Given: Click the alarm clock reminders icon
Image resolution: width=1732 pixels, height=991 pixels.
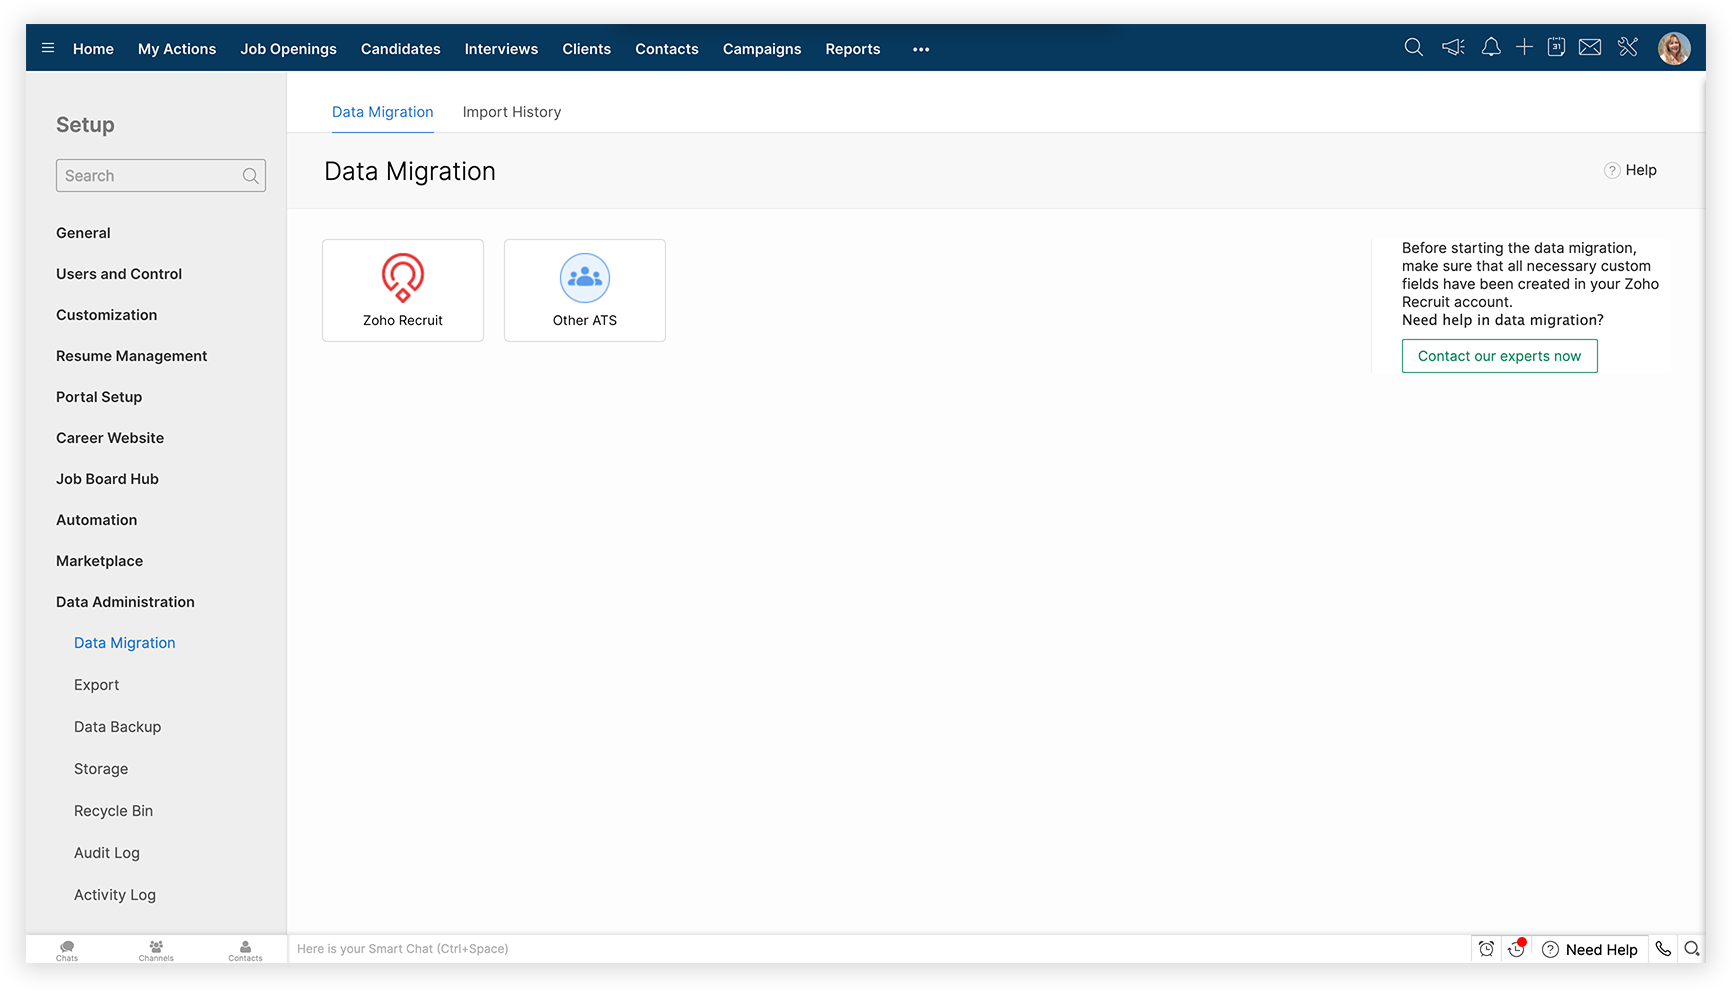Looking at the screenshot, I should [1487, 949].
